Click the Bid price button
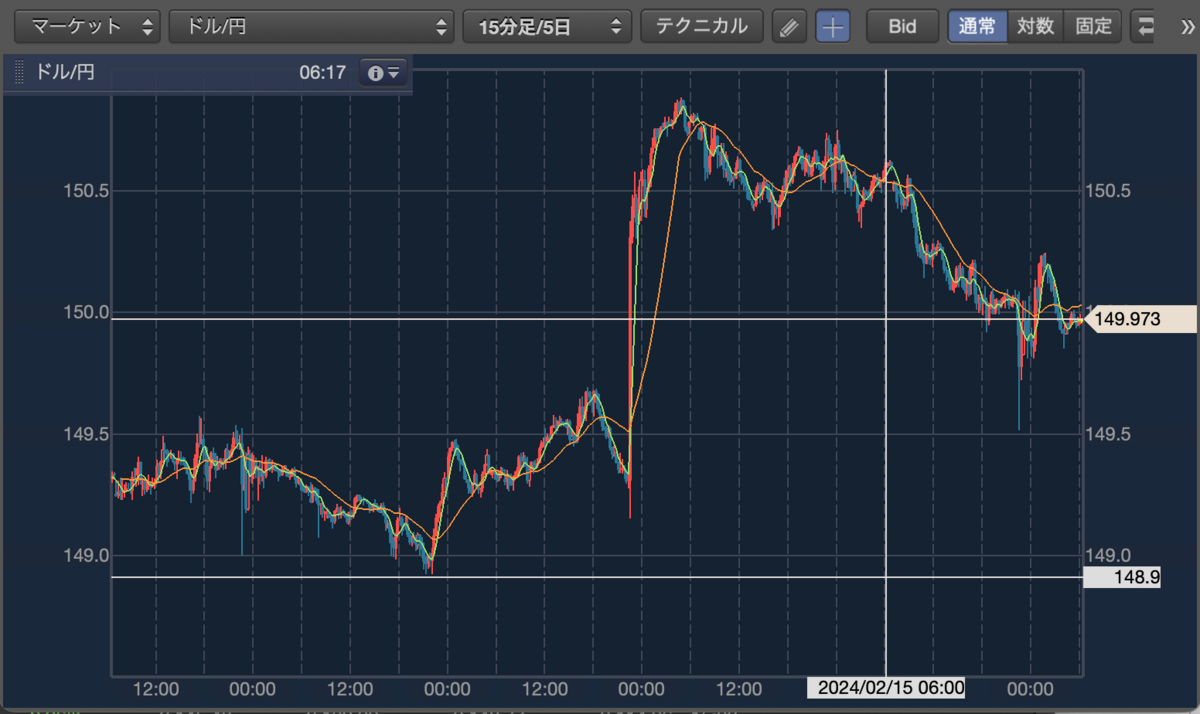The height and width of the screenshot is (714, 1200). pyautogui.click(x=902, y=27)
